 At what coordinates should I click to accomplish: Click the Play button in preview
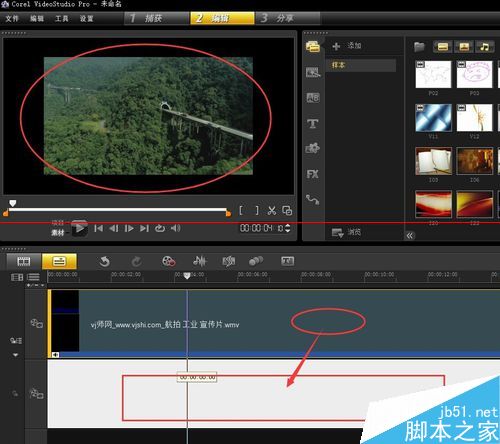coord(80,228)
